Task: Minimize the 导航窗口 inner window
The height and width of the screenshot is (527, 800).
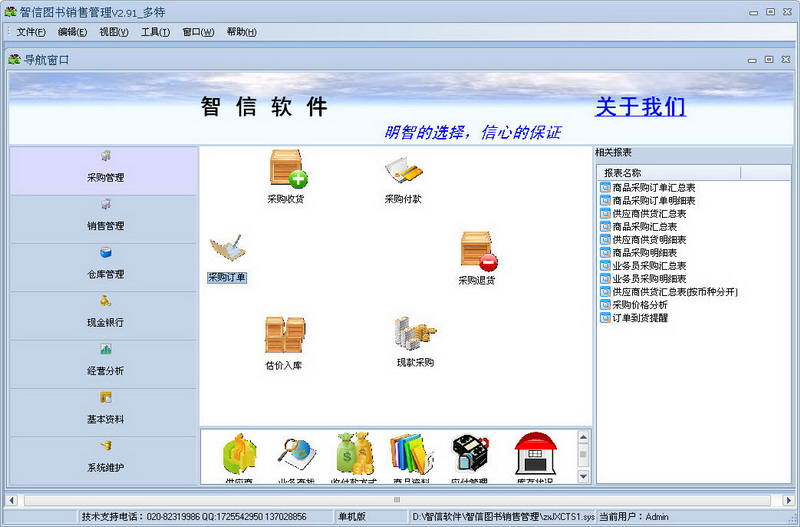Action: (752, 60)
